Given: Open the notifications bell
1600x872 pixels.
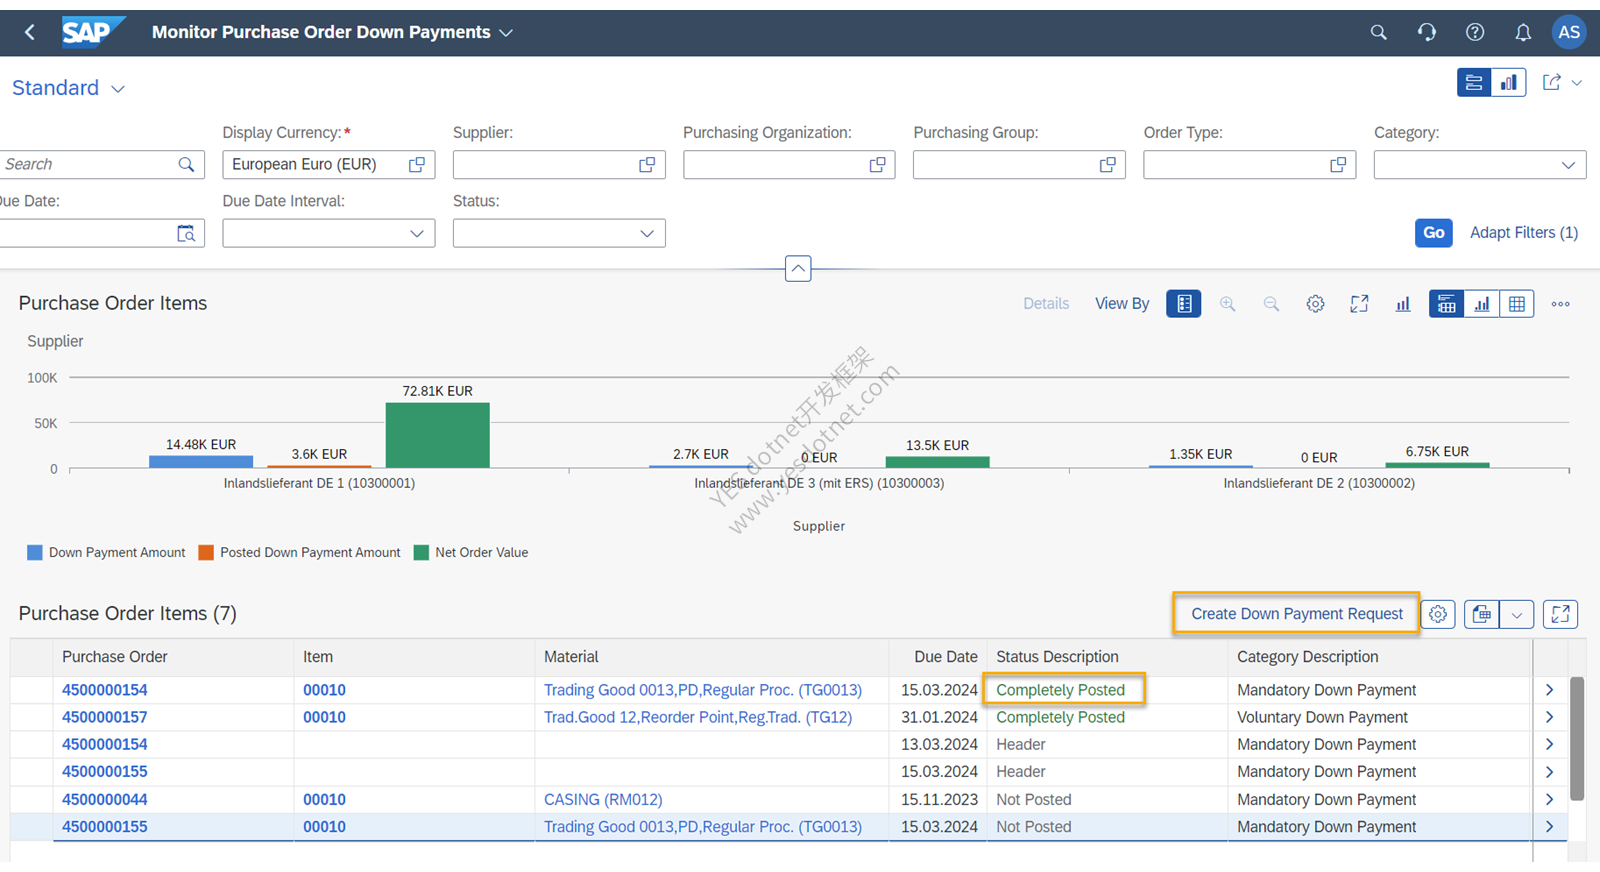Looking at the screenshot, I should click(1523, 32).
